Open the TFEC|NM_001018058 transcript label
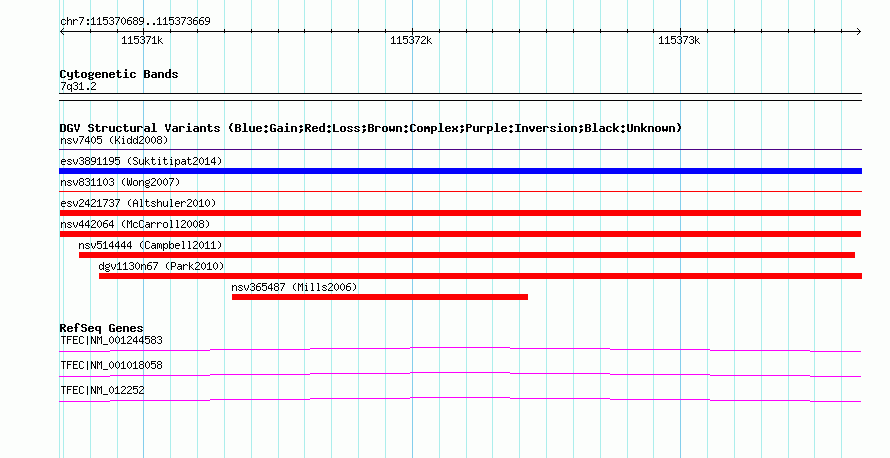890x458 pixels. coord(111,365)
